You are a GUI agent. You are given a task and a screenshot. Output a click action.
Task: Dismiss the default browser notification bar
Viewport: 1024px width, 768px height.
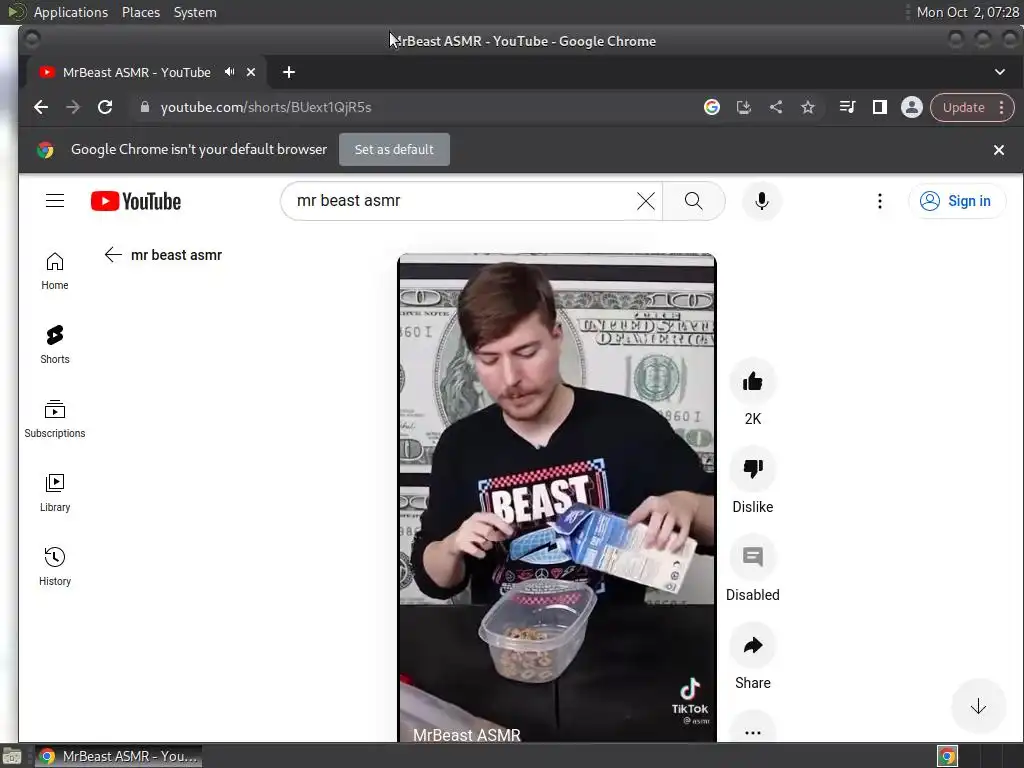coord(999,150)
